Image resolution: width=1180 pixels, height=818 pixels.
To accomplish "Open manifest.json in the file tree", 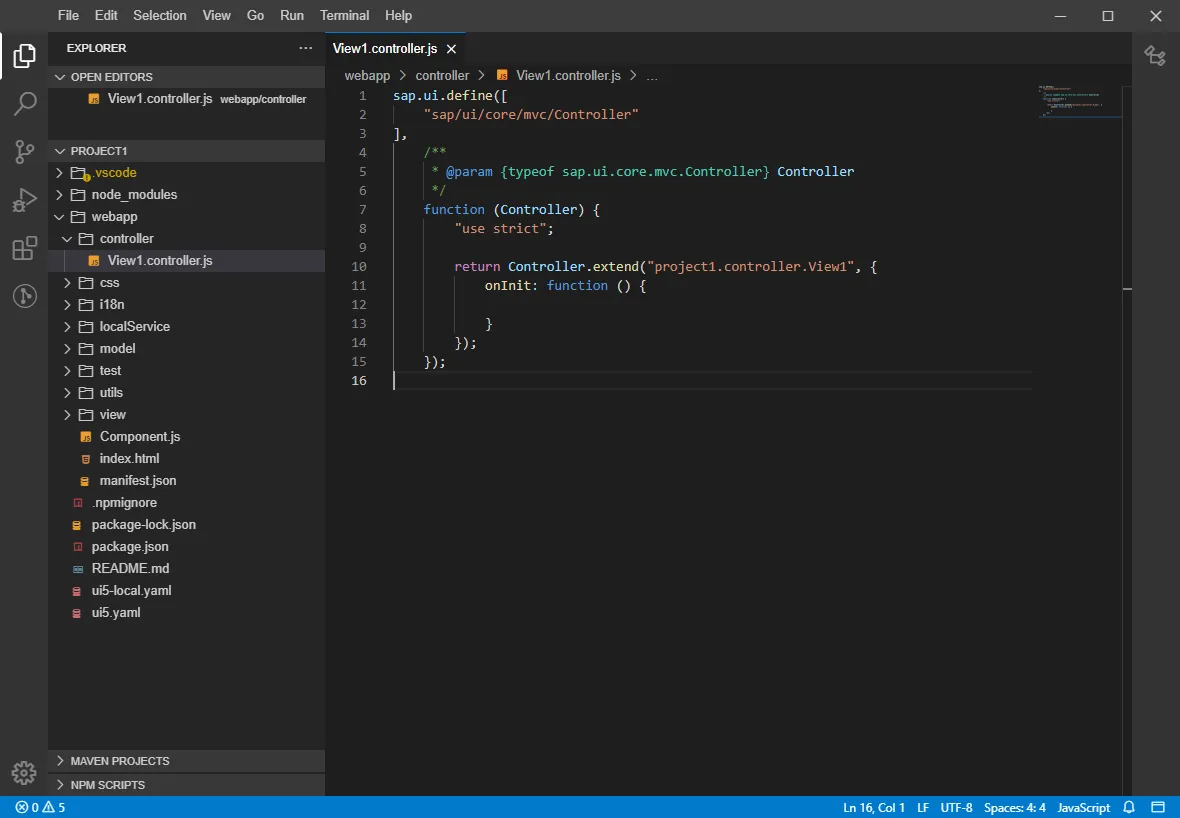I will (x=137, y=481).
